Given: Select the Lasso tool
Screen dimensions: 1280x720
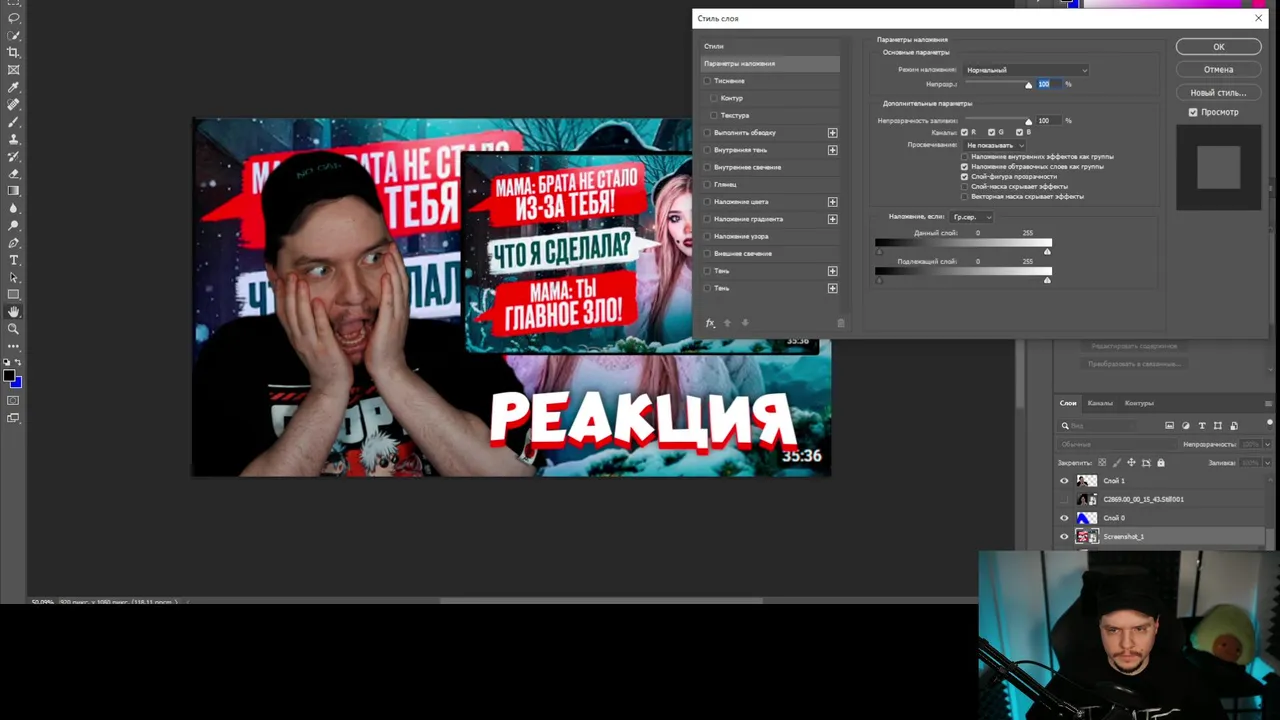Looking at the screenshot, I should pyautogui.click(x=13, y=18).
